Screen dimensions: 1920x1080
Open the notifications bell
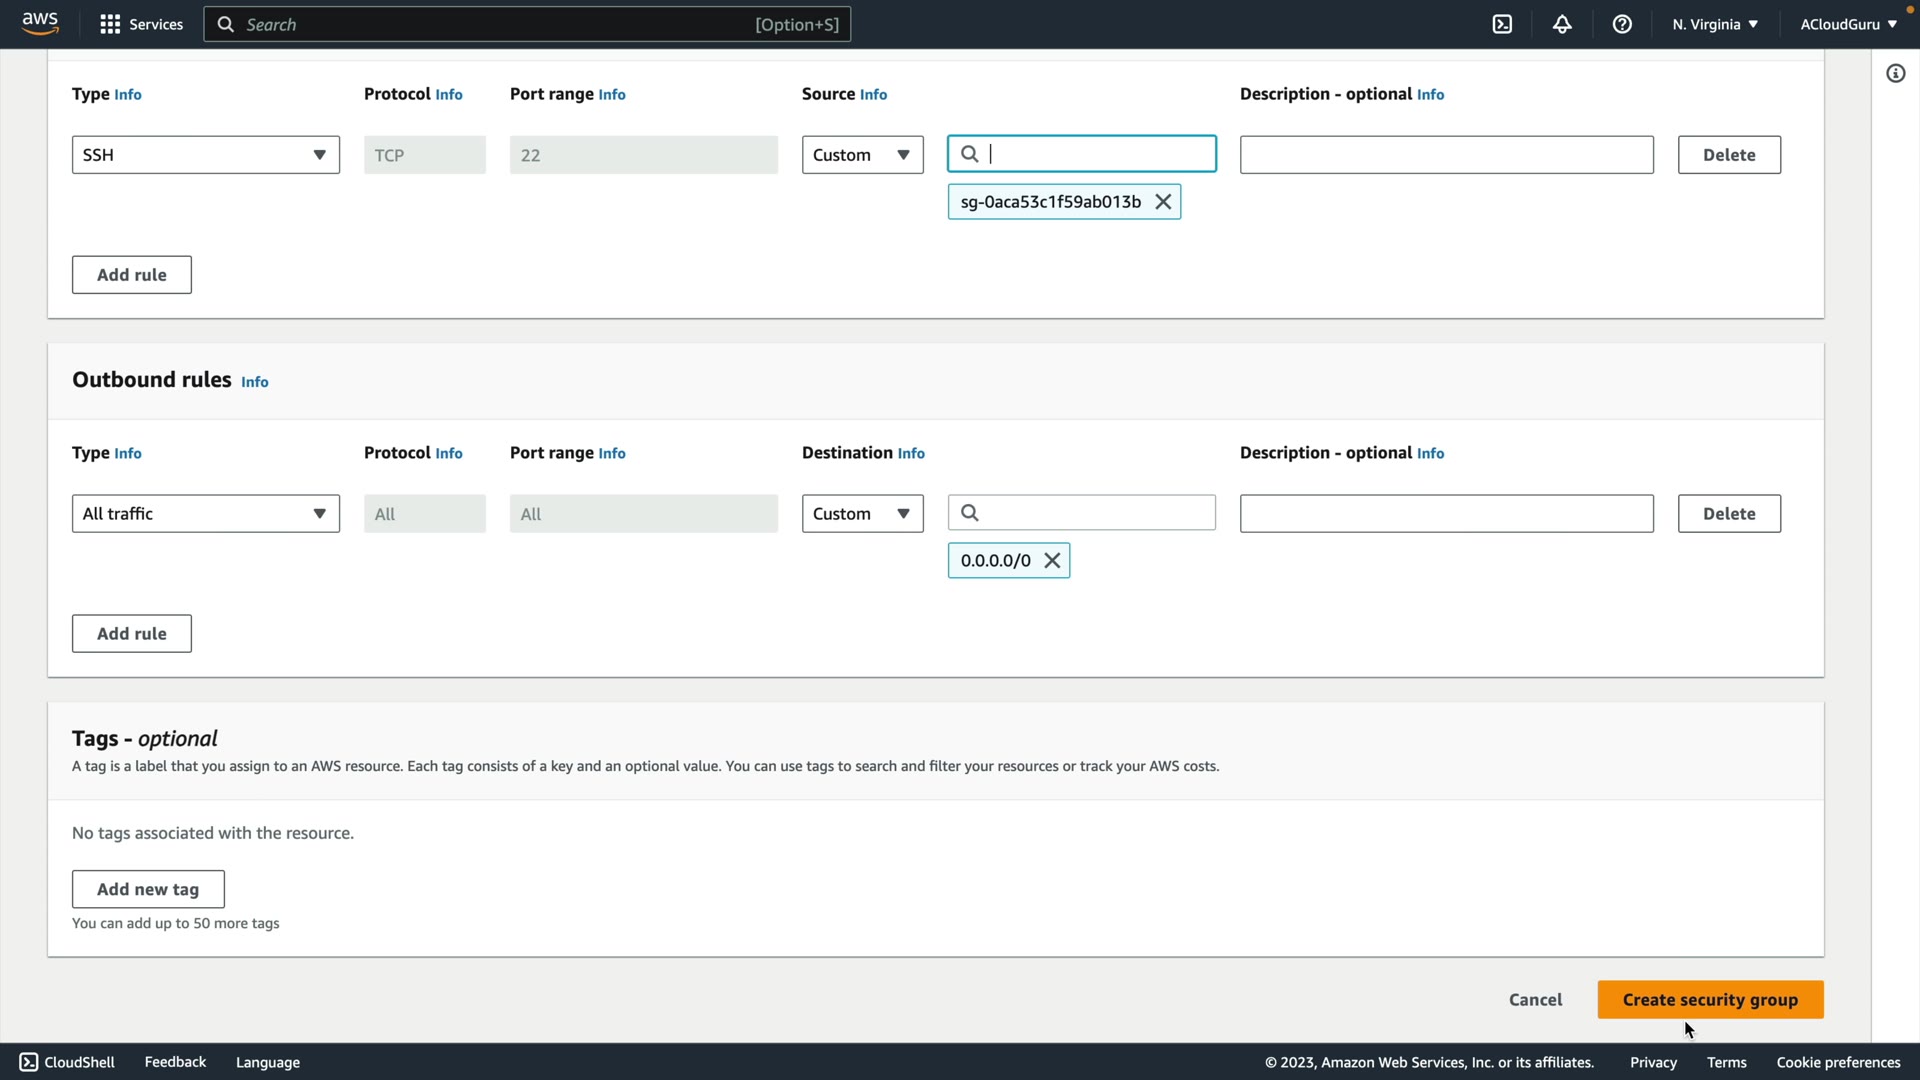pos(1562,24)
